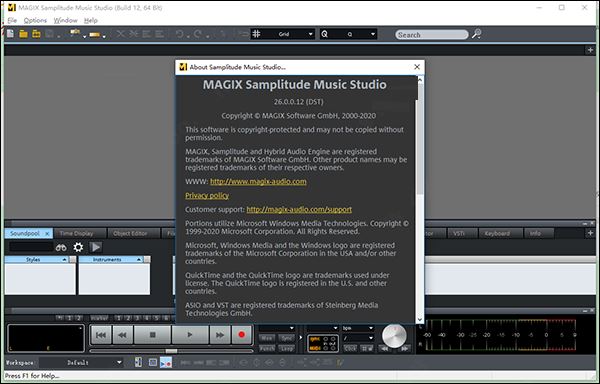600x384 pixels.
Task: Open dropdown arrow next to range tool icon
Action: pos(104,37)
